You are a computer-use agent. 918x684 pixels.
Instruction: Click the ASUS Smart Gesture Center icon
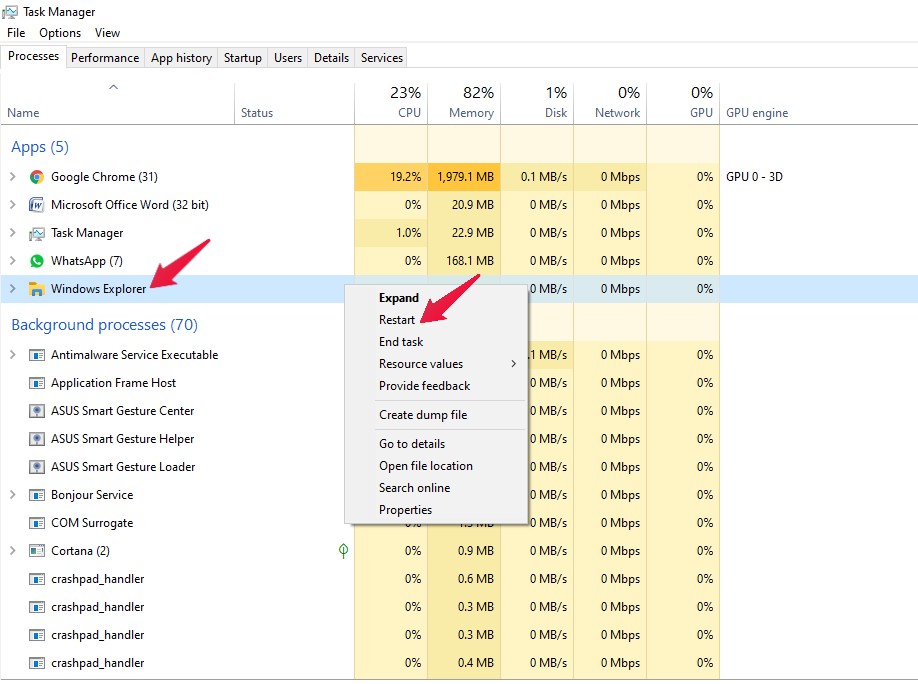(37, 411)
